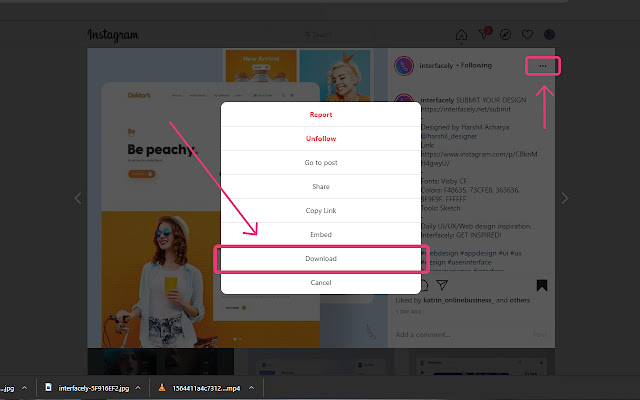Select Go to post option
The image size is (640, 400).
[321, 162]
